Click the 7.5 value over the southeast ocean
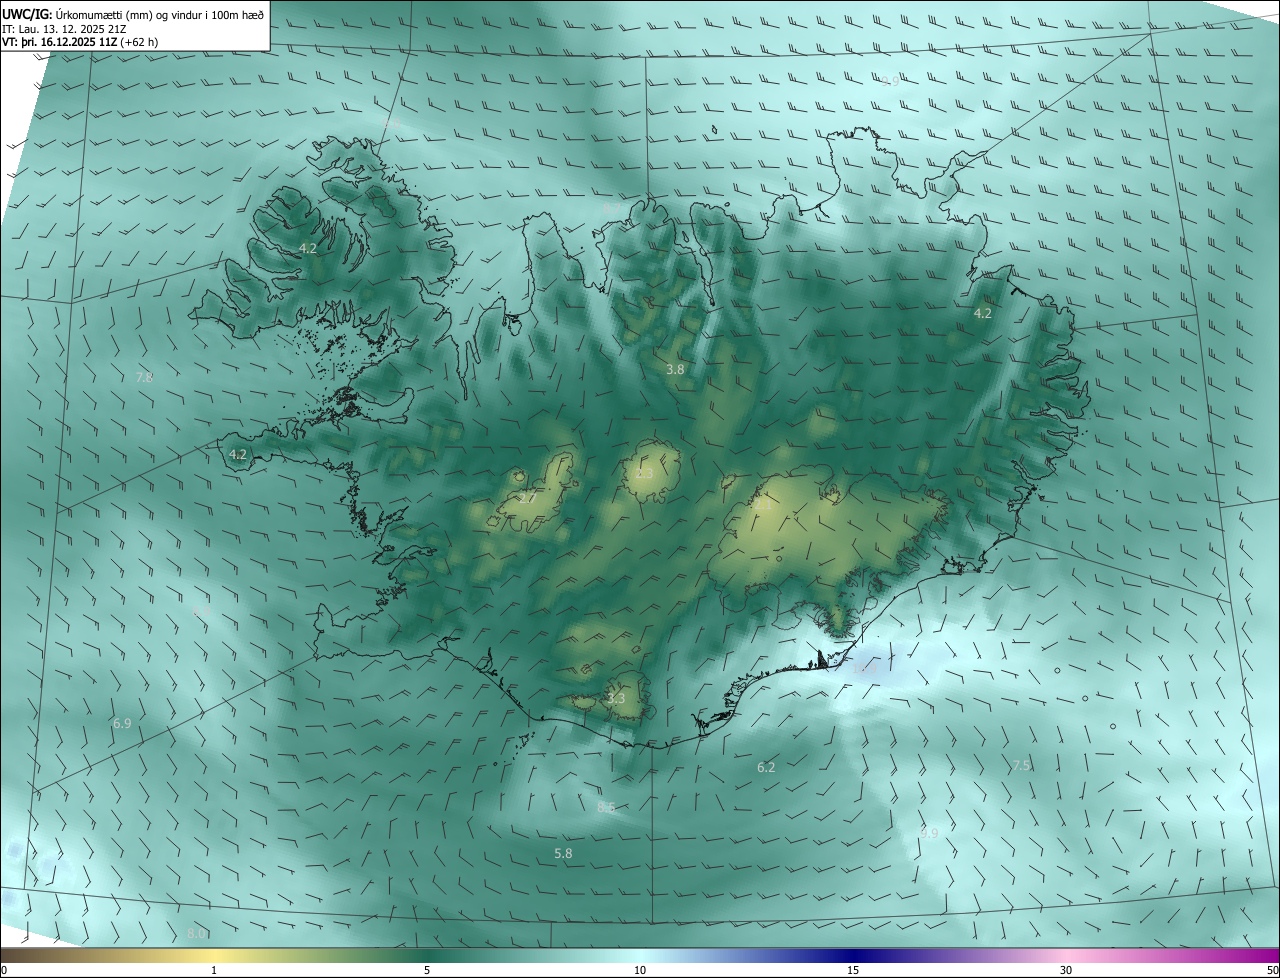The height and width of the screenshot is (978, 1280). [1021, 765]
